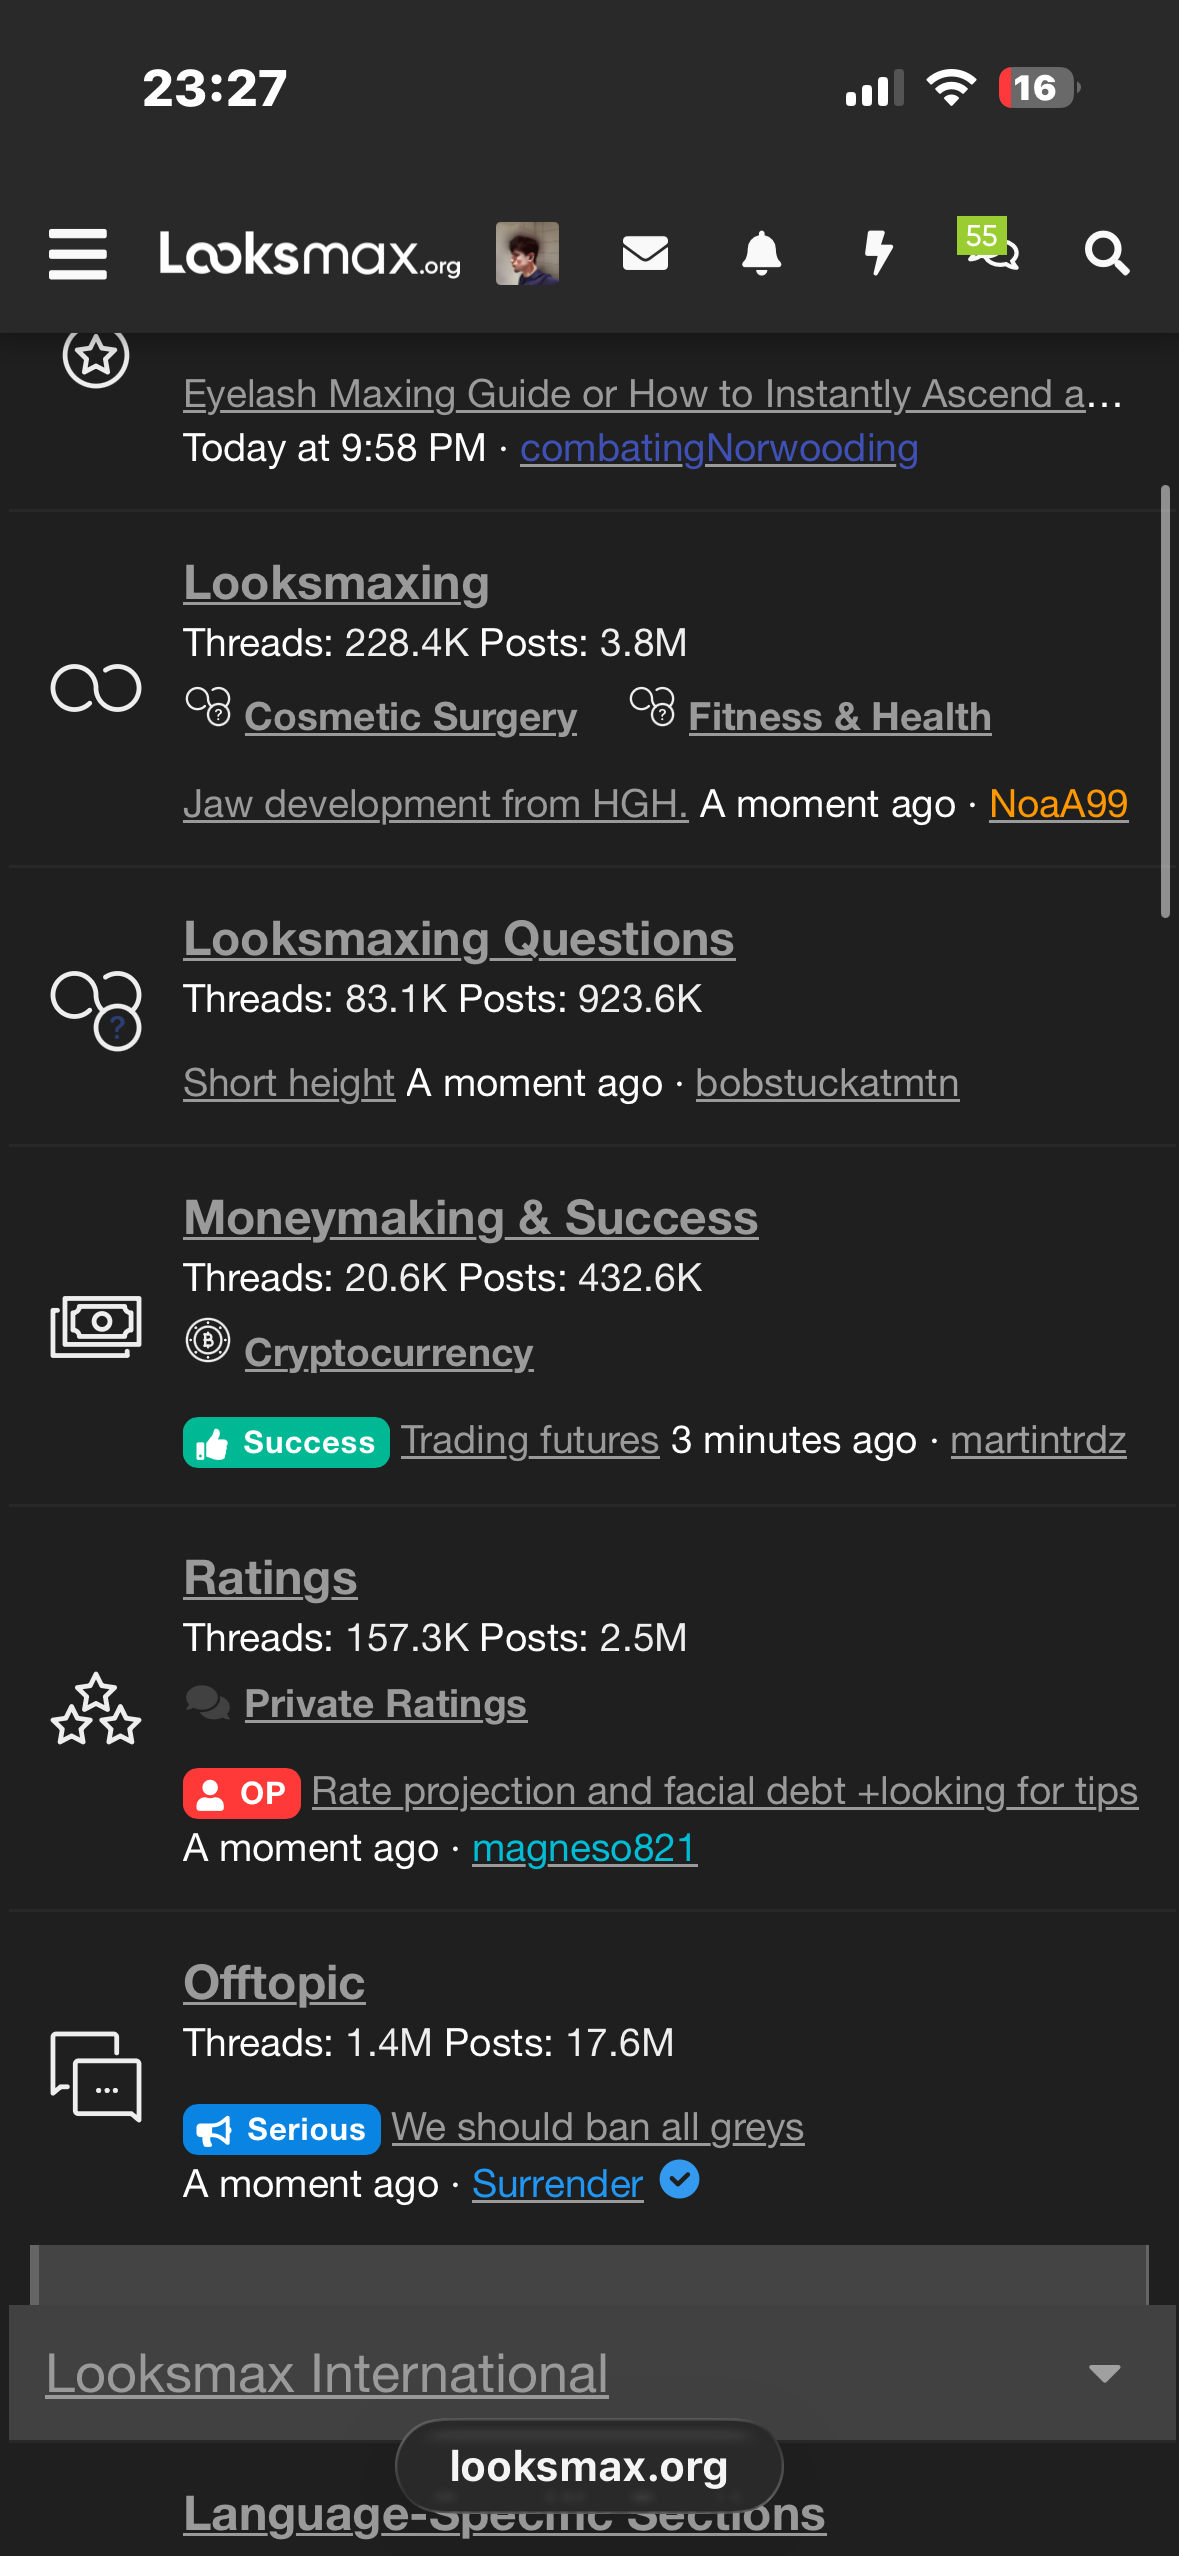Viewport: 1179px width, 2556px height.
Task: Tap the Ratings three-stars icon
Action: 96,1710
